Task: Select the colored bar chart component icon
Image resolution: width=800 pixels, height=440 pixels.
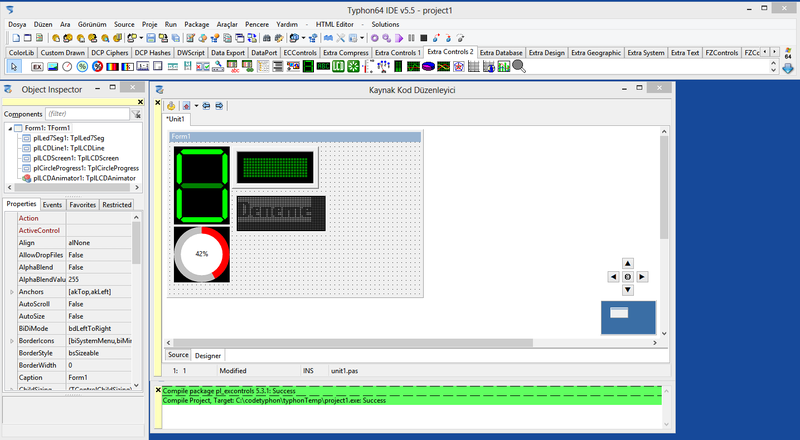Action: click(504, 66)
